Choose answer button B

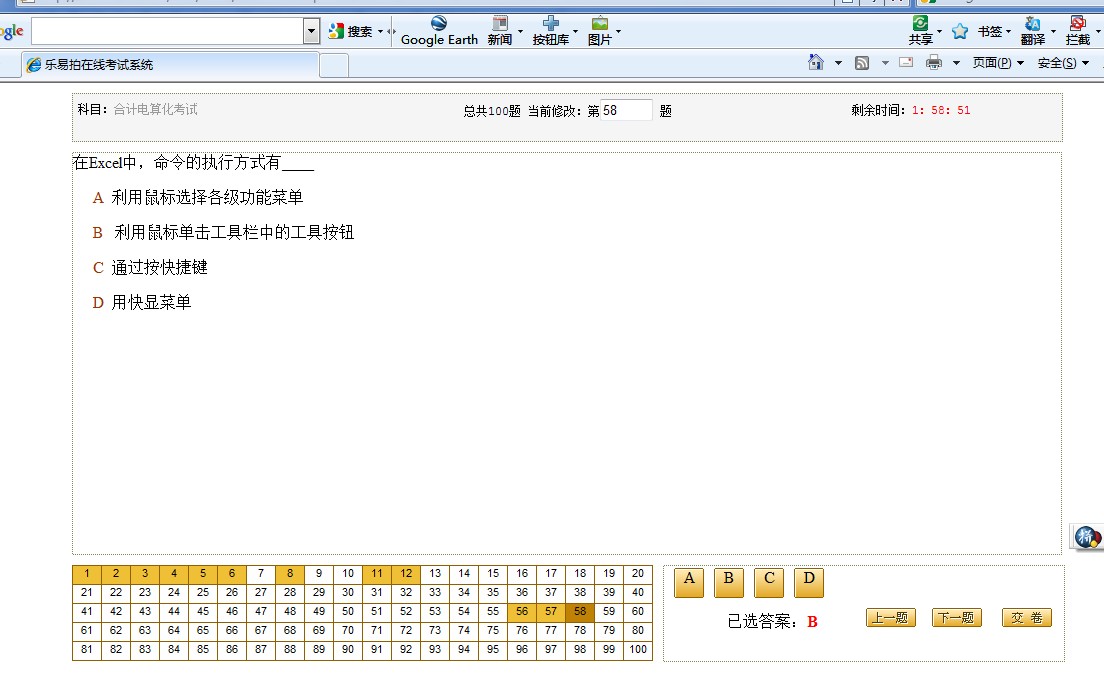coord(729,582)
